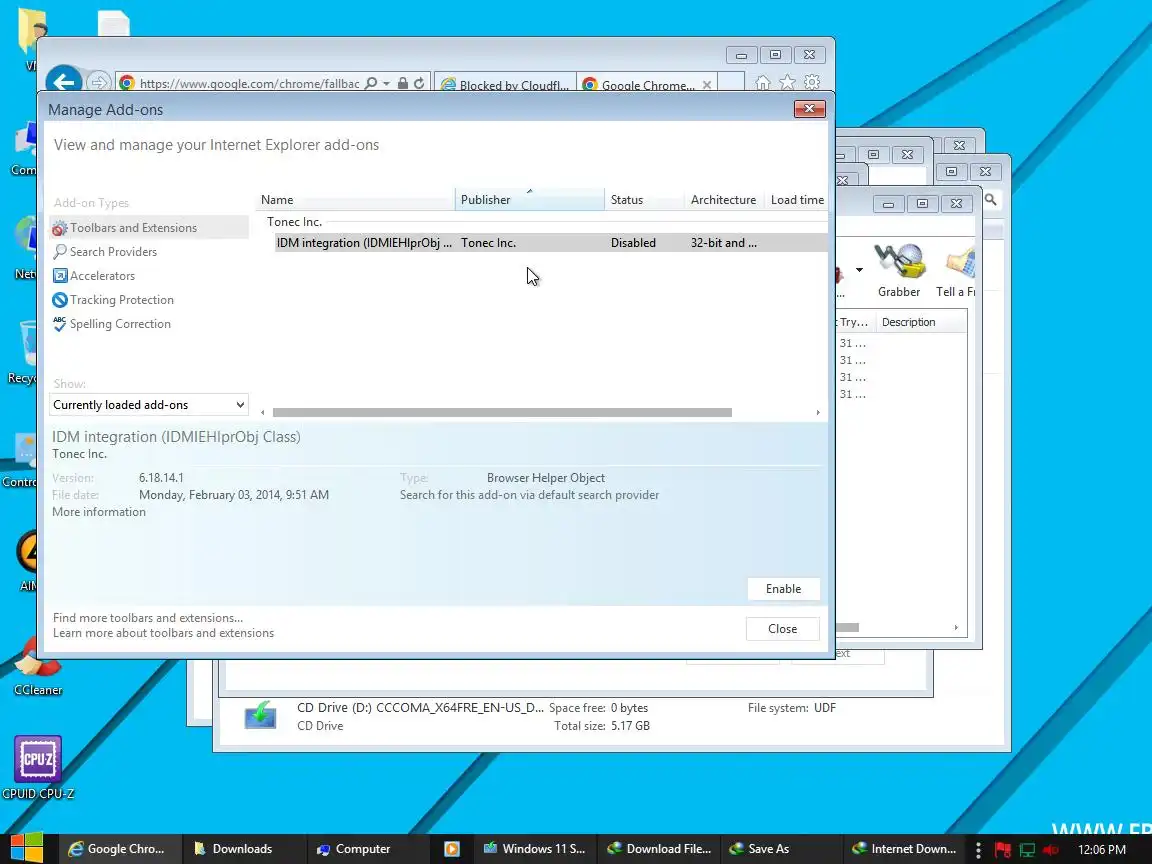The width and height of the screenshot is (1152, 864).
Task: Close the Manage Add-ons dialog with Close button
Action: pos(782,629)
